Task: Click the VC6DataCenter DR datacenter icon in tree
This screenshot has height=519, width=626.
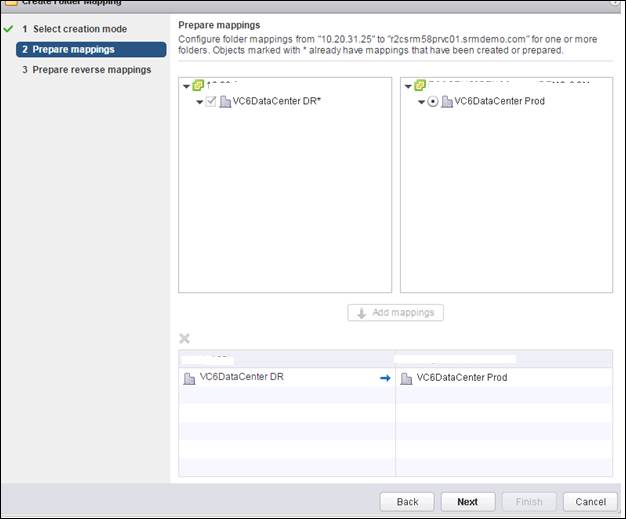Action: [x=225, y=102]
